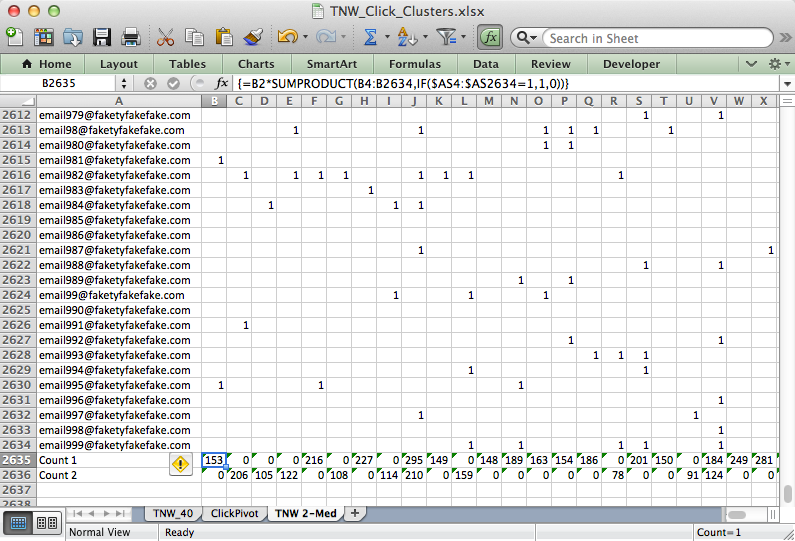
Task: Click the cancel formula entry button
Action: coord(150,84)
